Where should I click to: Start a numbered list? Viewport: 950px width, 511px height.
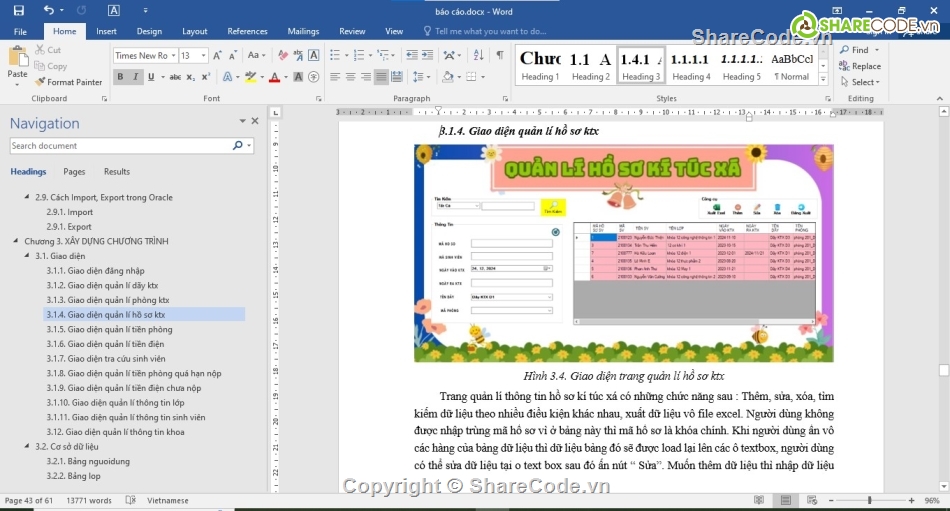click(359, 56)
